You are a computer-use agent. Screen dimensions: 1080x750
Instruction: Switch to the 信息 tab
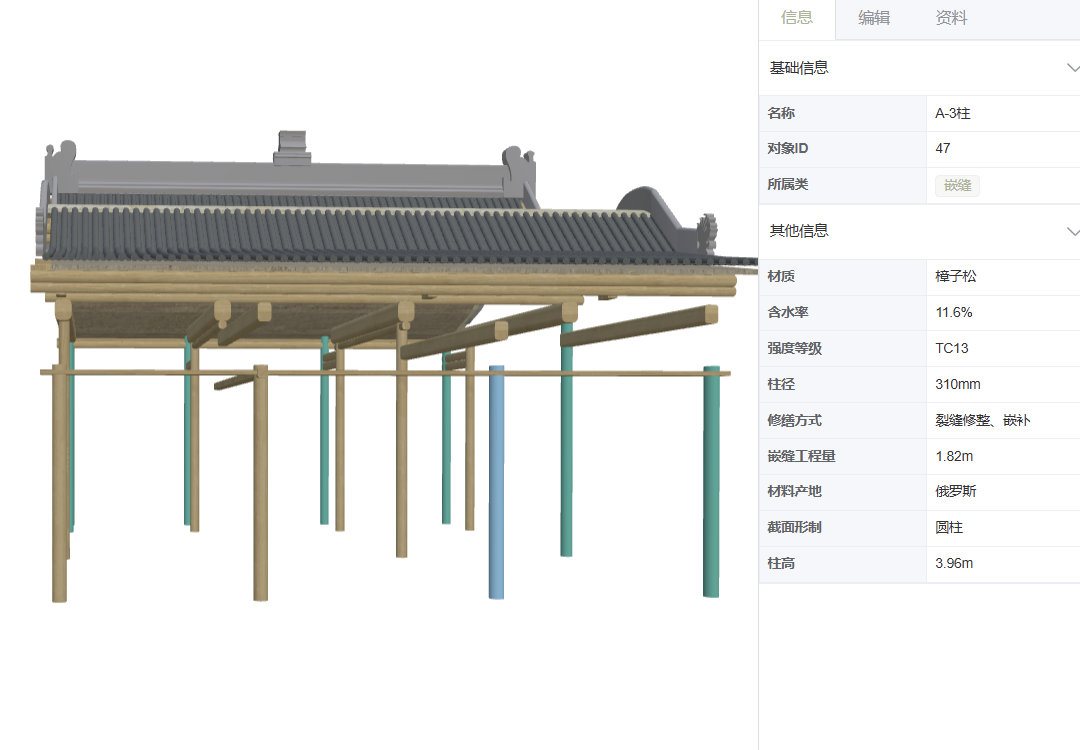(797, 18)
